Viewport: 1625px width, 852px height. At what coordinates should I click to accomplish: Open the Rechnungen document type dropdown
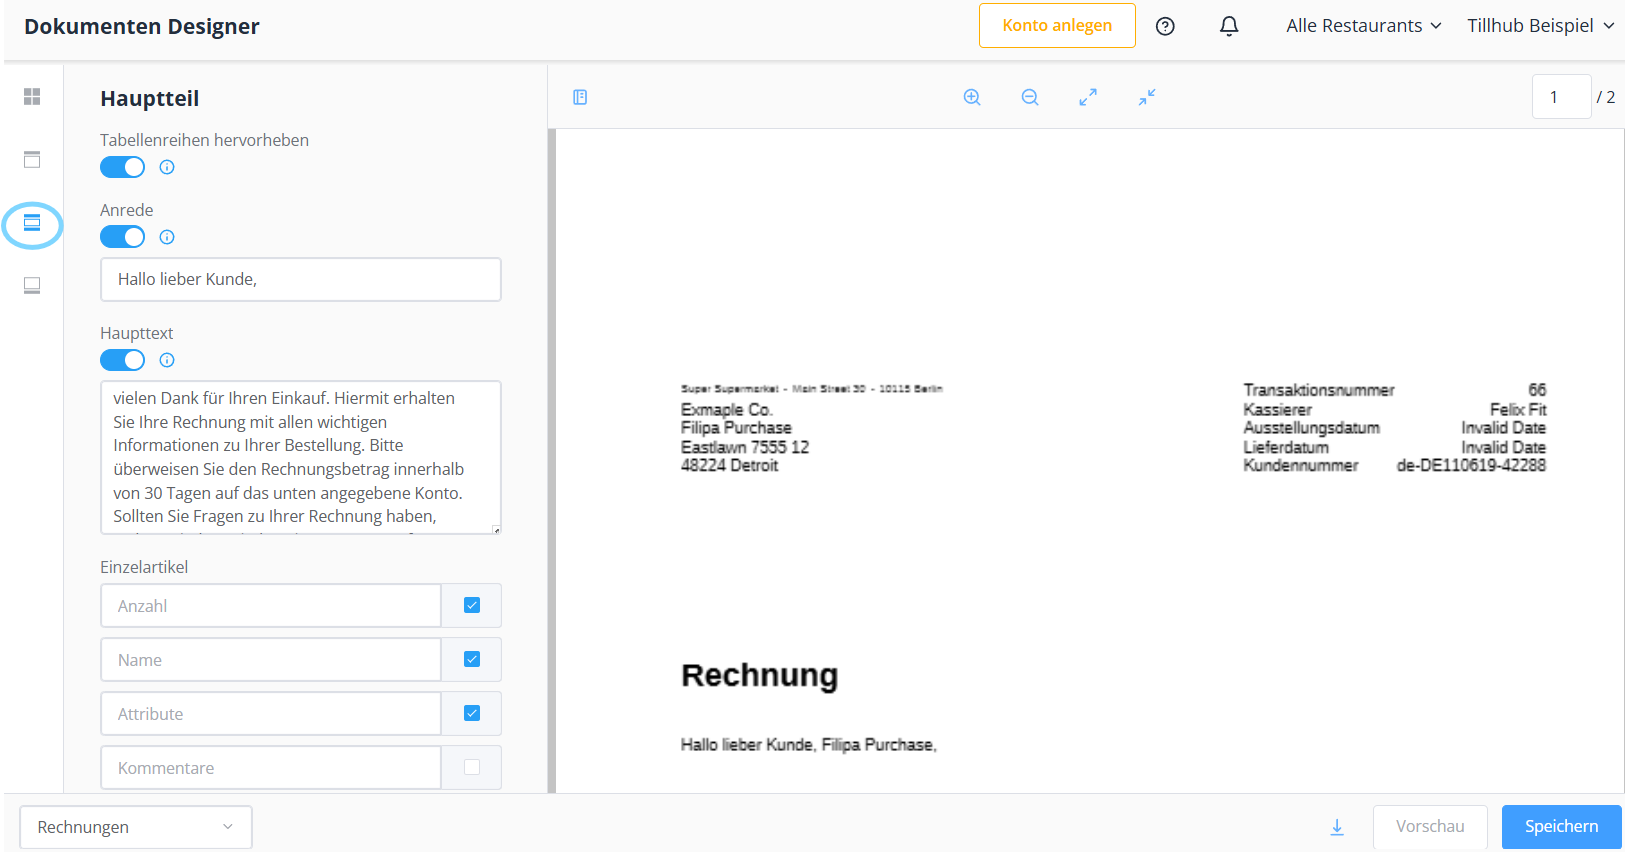pos(136,827)
